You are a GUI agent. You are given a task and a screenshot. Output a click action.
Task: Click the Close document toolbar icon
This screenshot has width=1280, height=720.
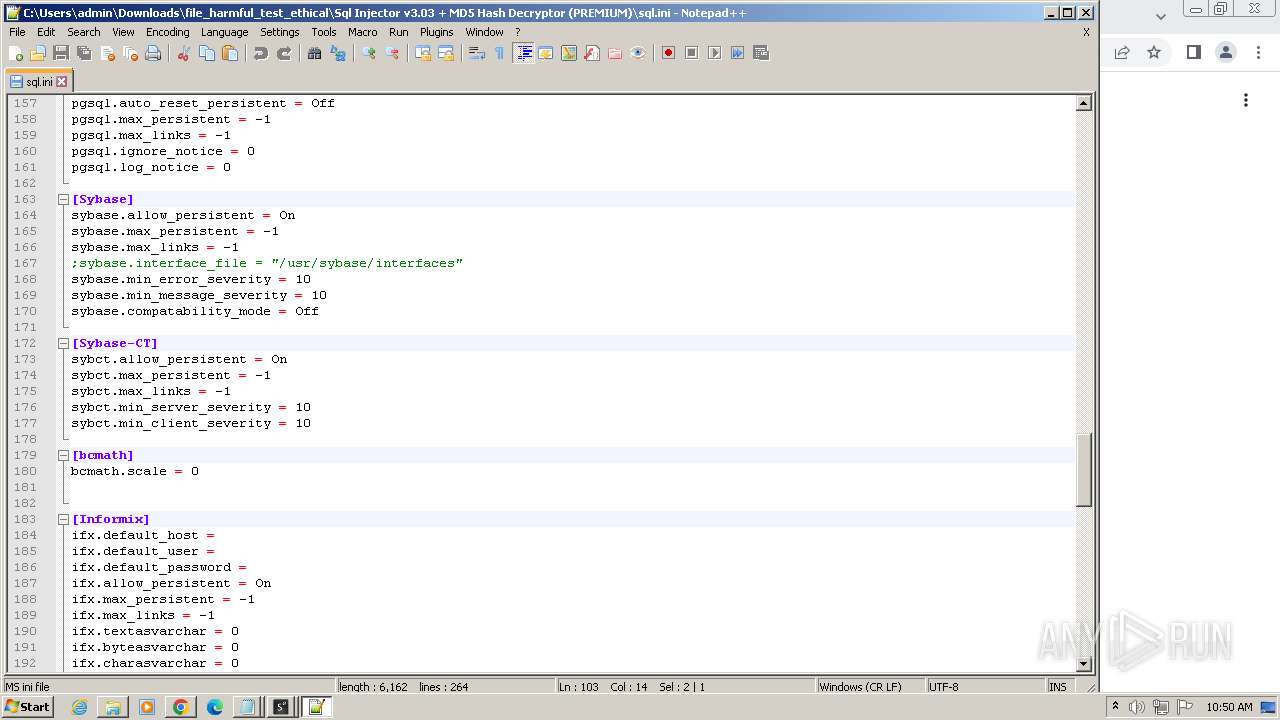107,53
